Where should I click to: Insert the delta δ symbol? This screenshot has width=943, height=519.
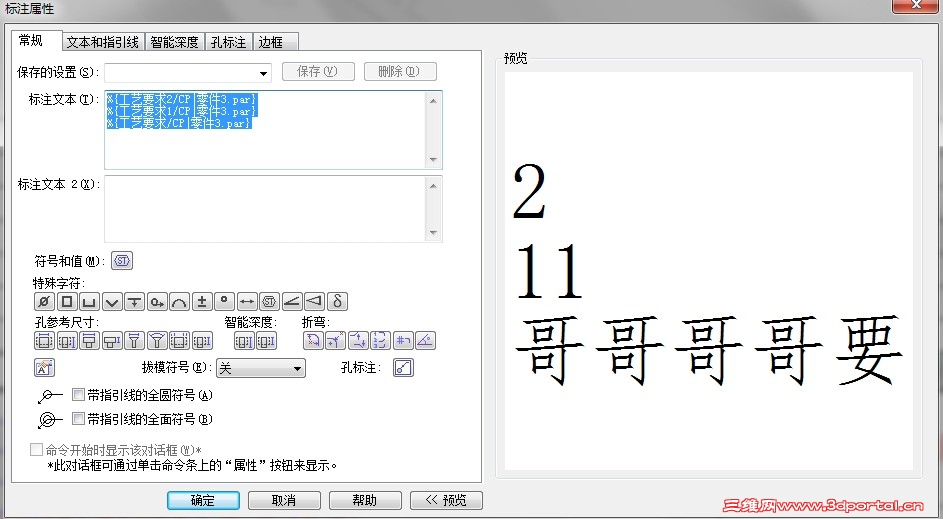pos(337,301)
